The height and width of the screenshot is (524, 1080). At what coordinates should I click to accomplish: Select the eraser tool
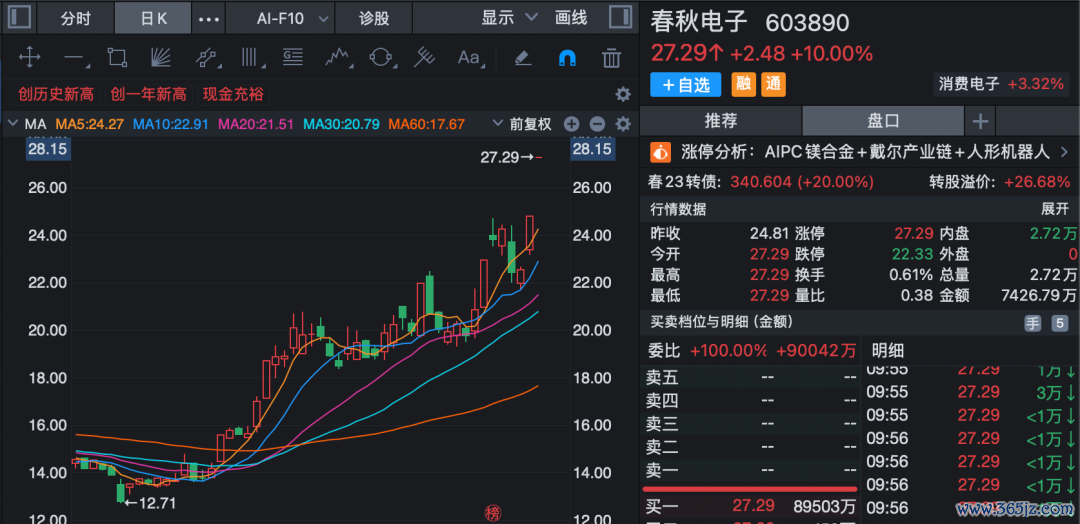coord(523,58)
